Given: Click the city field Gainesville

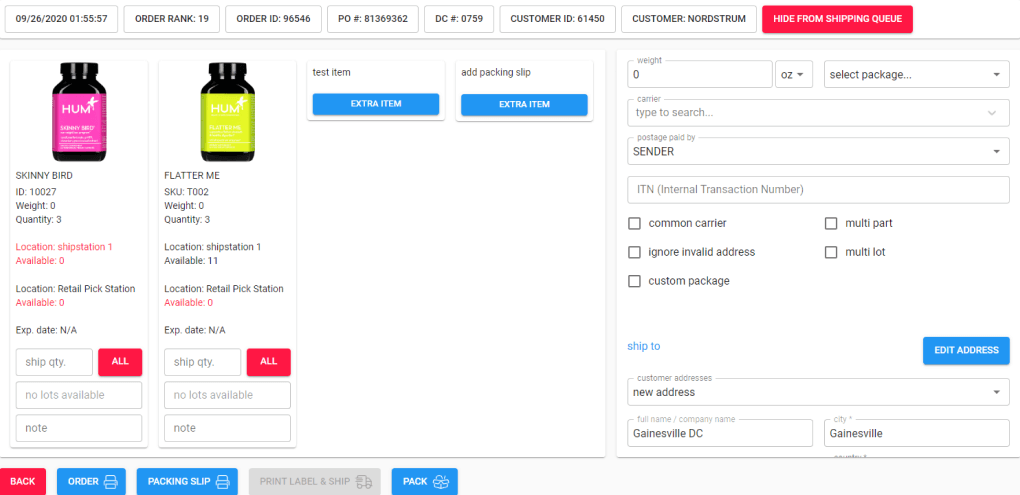Looking at the screenshot, I should (x=917, y=433).
